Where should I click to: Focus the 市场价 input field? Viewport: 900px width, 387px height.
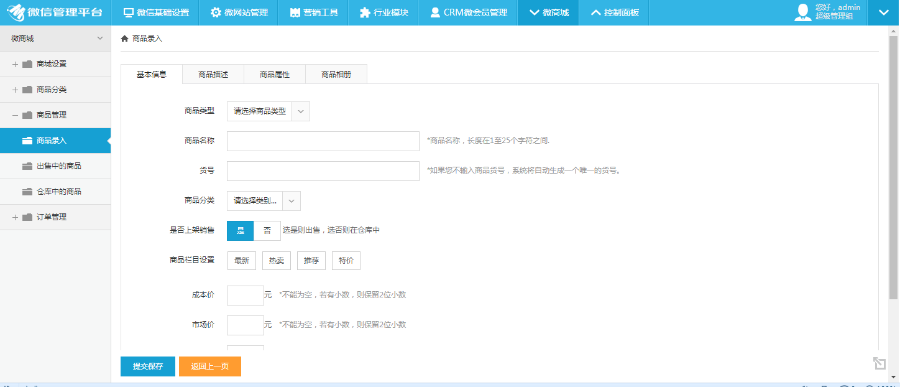point(245,325)
